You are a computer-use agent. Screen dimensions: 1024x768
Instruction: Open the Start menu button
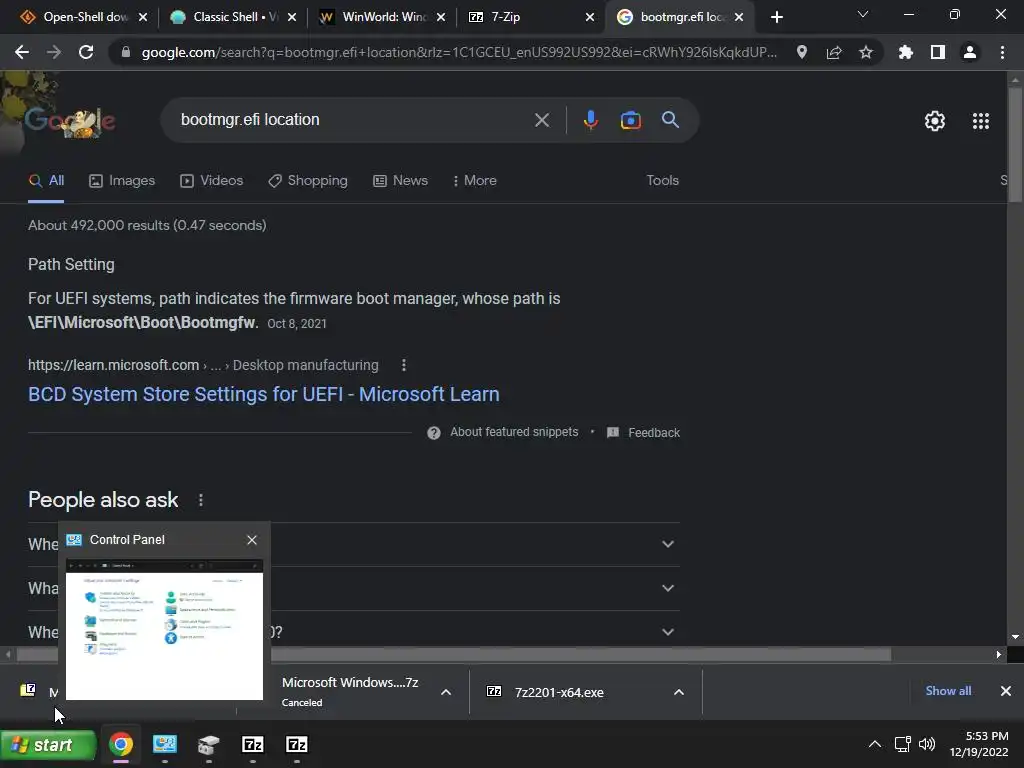pyautogui.click(x=48, y=745)
